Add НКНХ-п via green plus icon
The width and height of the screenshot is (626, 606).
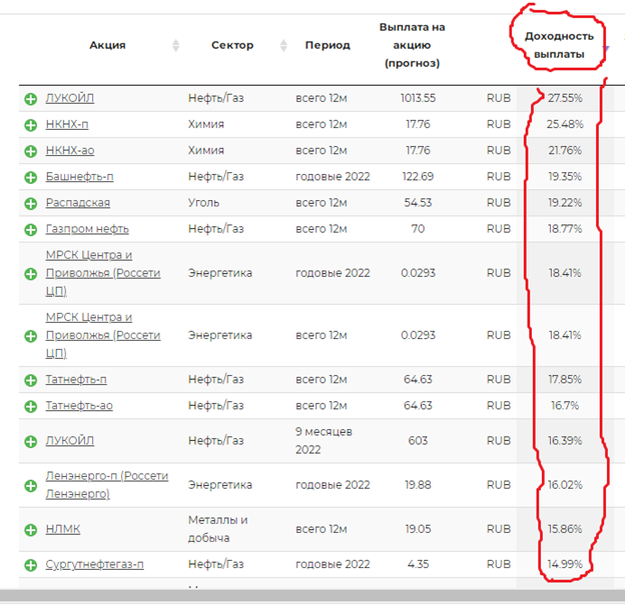coord(31,125)
